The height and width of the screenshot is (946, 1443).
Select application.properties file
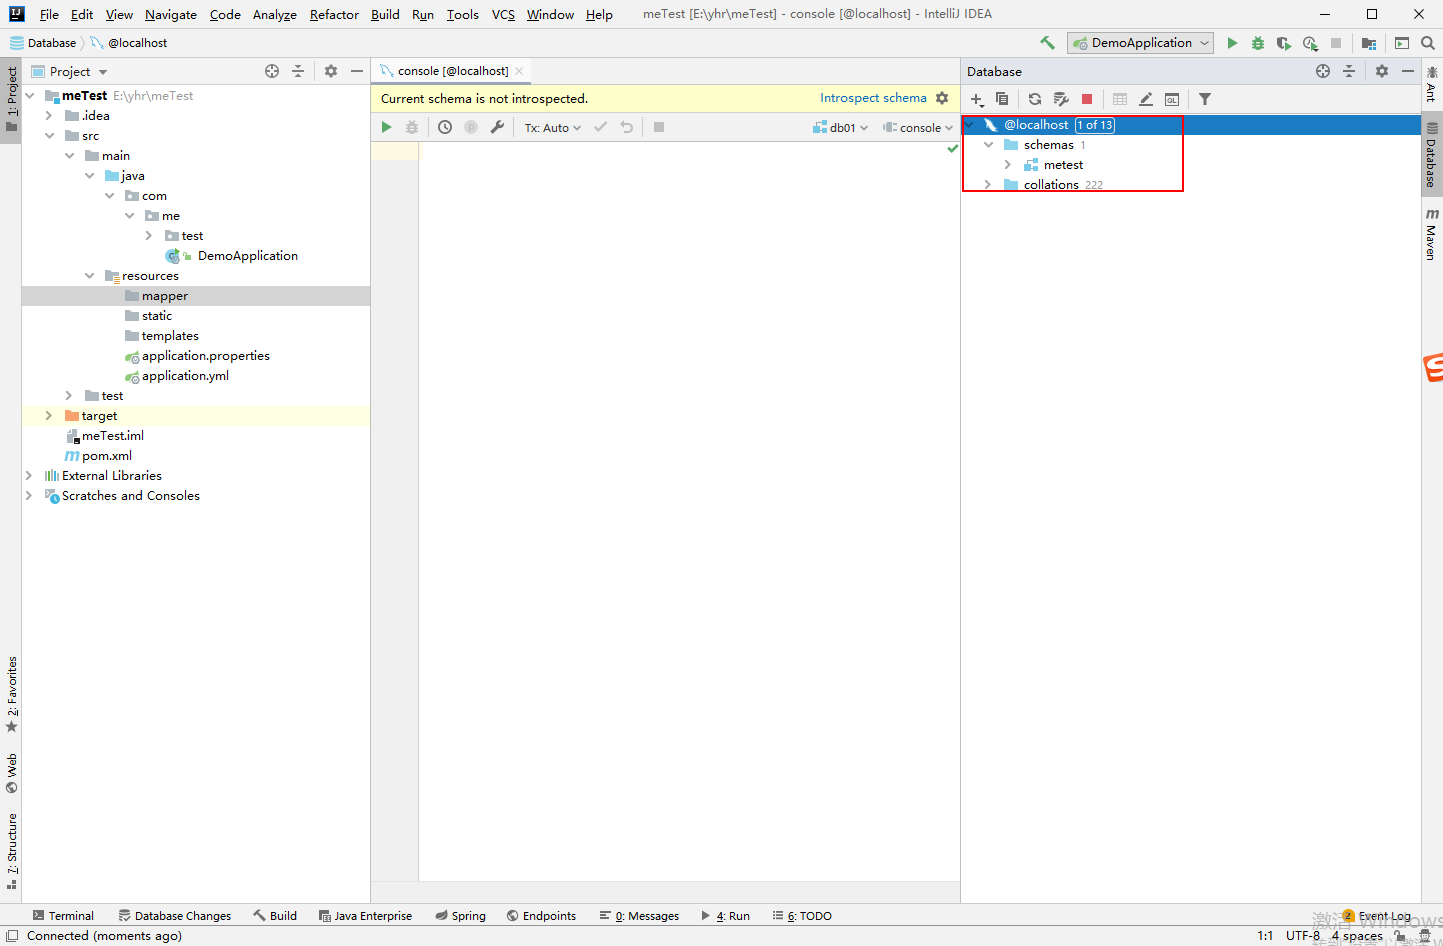[197, 356]
